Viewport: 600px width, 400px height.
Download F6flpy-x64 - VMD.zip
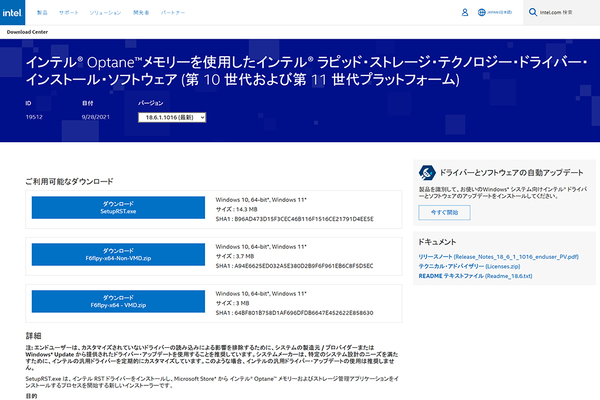[118, 301]
